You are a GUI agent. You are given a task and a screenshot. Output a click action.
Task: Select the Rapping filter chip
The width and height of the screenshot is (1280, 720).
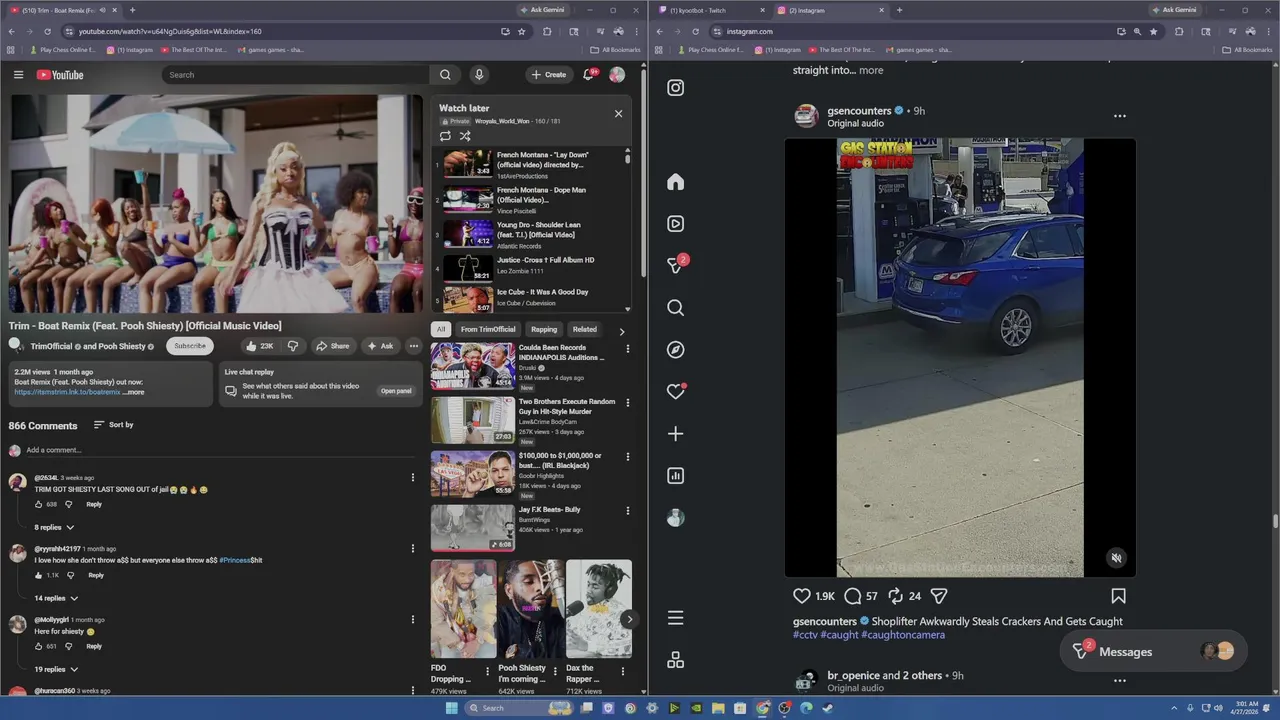[544, 329]
